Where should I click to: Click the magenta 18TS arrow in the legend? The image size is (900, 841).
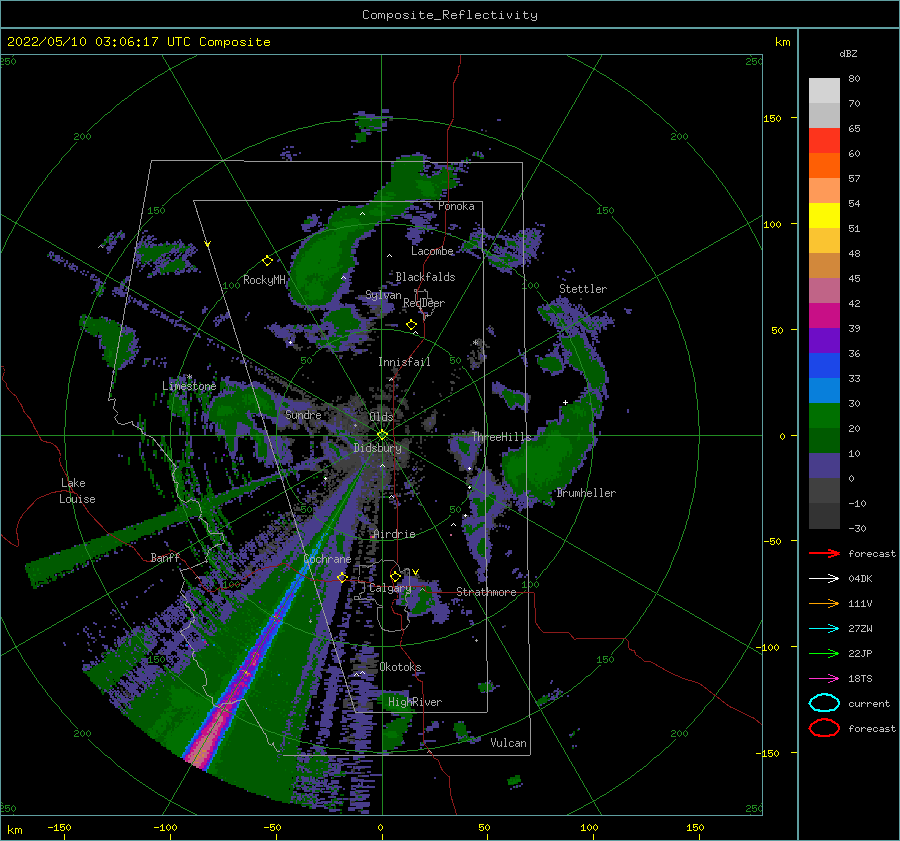click(824, 679)
